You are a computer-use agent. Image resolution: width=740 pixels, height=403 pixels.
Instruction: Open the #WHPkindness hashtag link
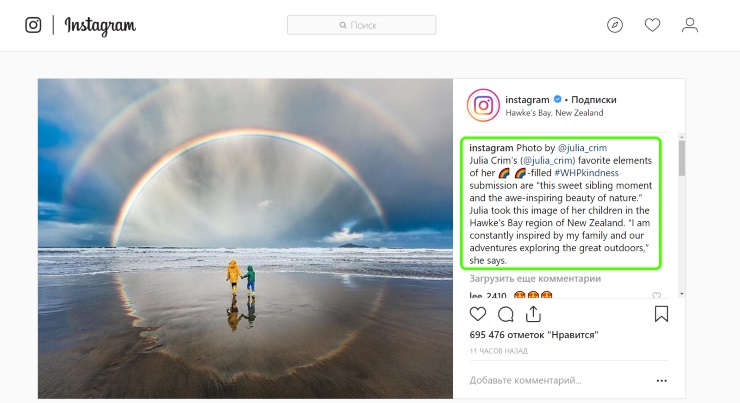coord(586,173)
